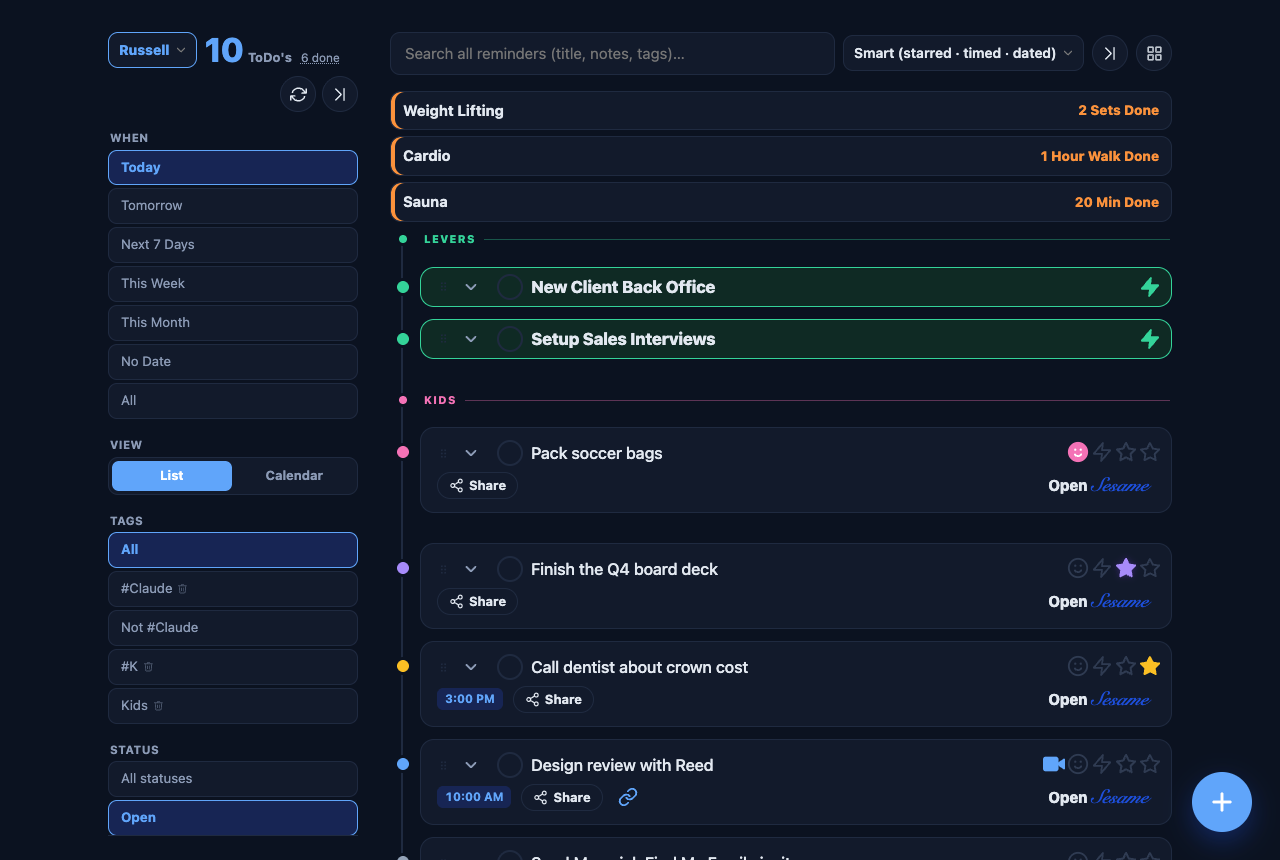Screen dimensions: 1280x860
Task: Expand New Client Back Office chevron
Action: coord(471,287)
